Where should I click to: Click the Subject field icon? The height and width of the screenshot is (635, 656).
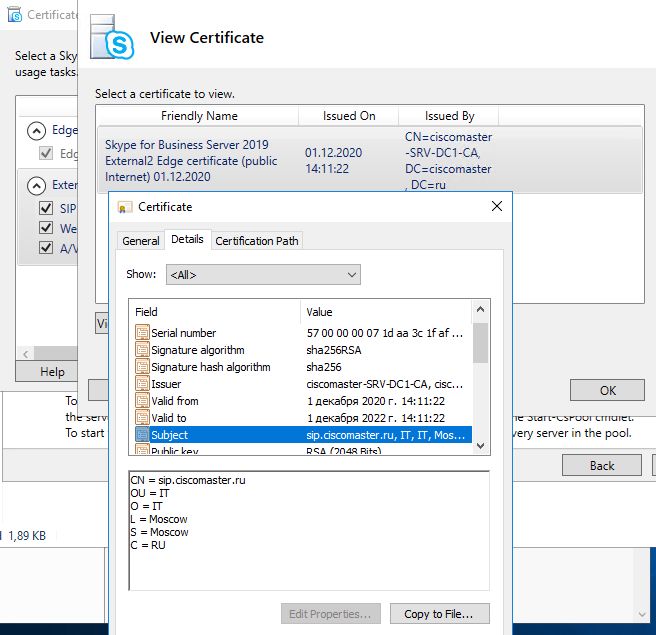click(x=142, y=435)
